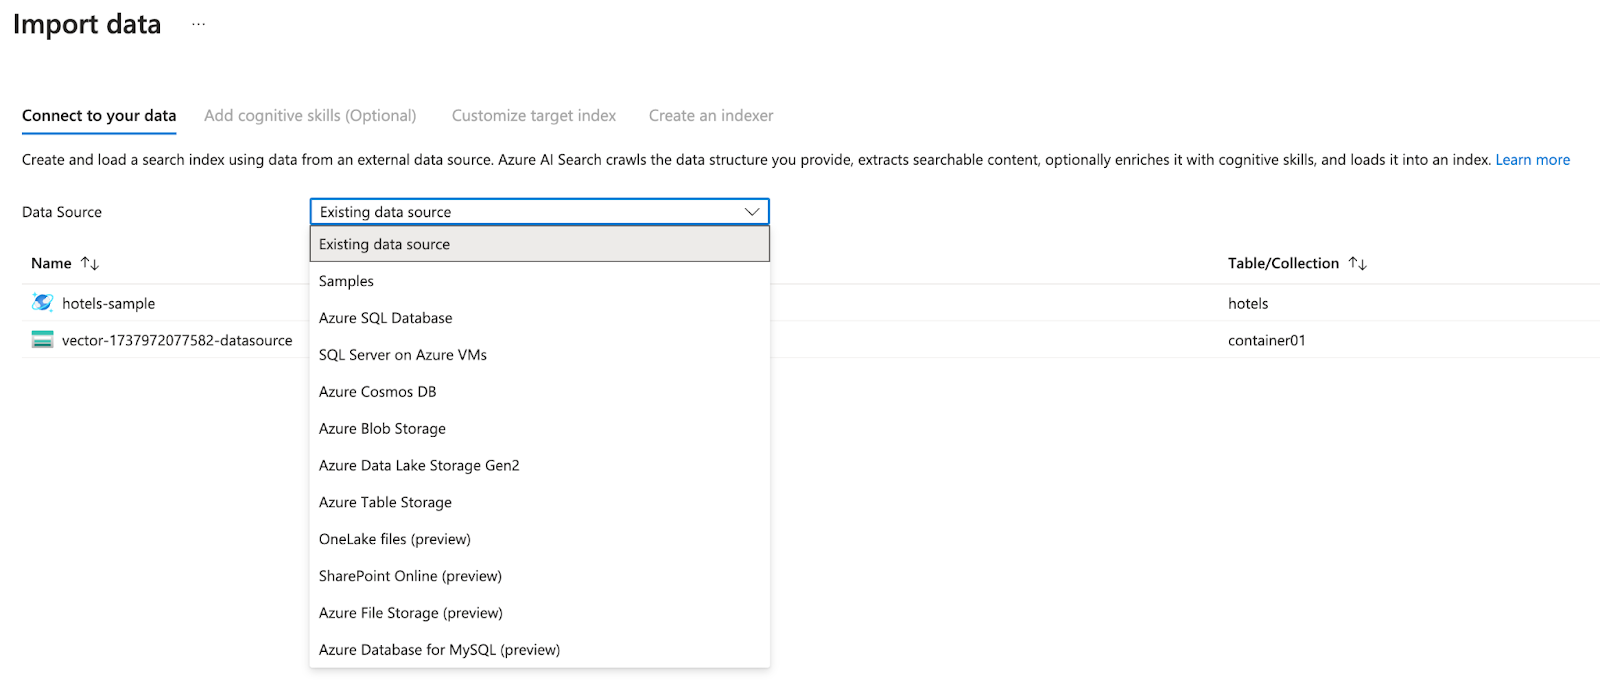The width and height of the screenshot is (1600, 688).
Task: Click the hotels-sample data source icon
Action: coord(42,302)
